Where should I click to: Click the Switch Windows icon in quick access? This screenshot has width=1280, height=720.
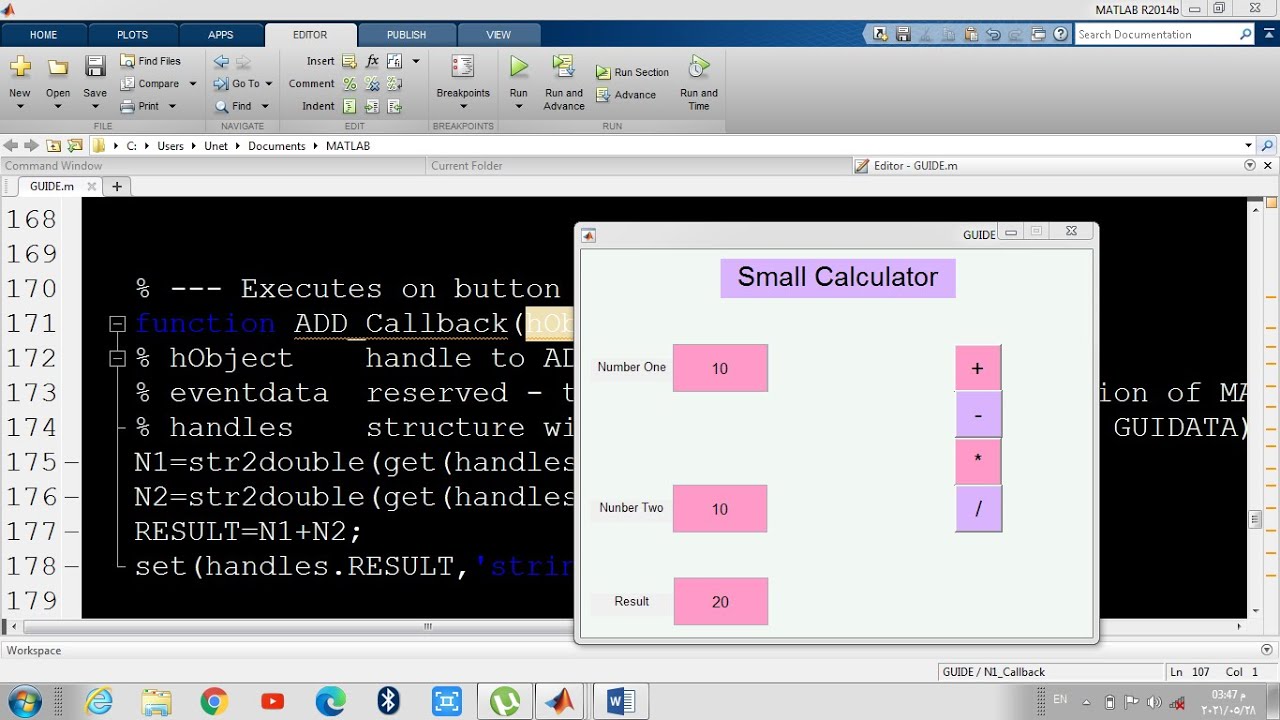pos(1037,34)
